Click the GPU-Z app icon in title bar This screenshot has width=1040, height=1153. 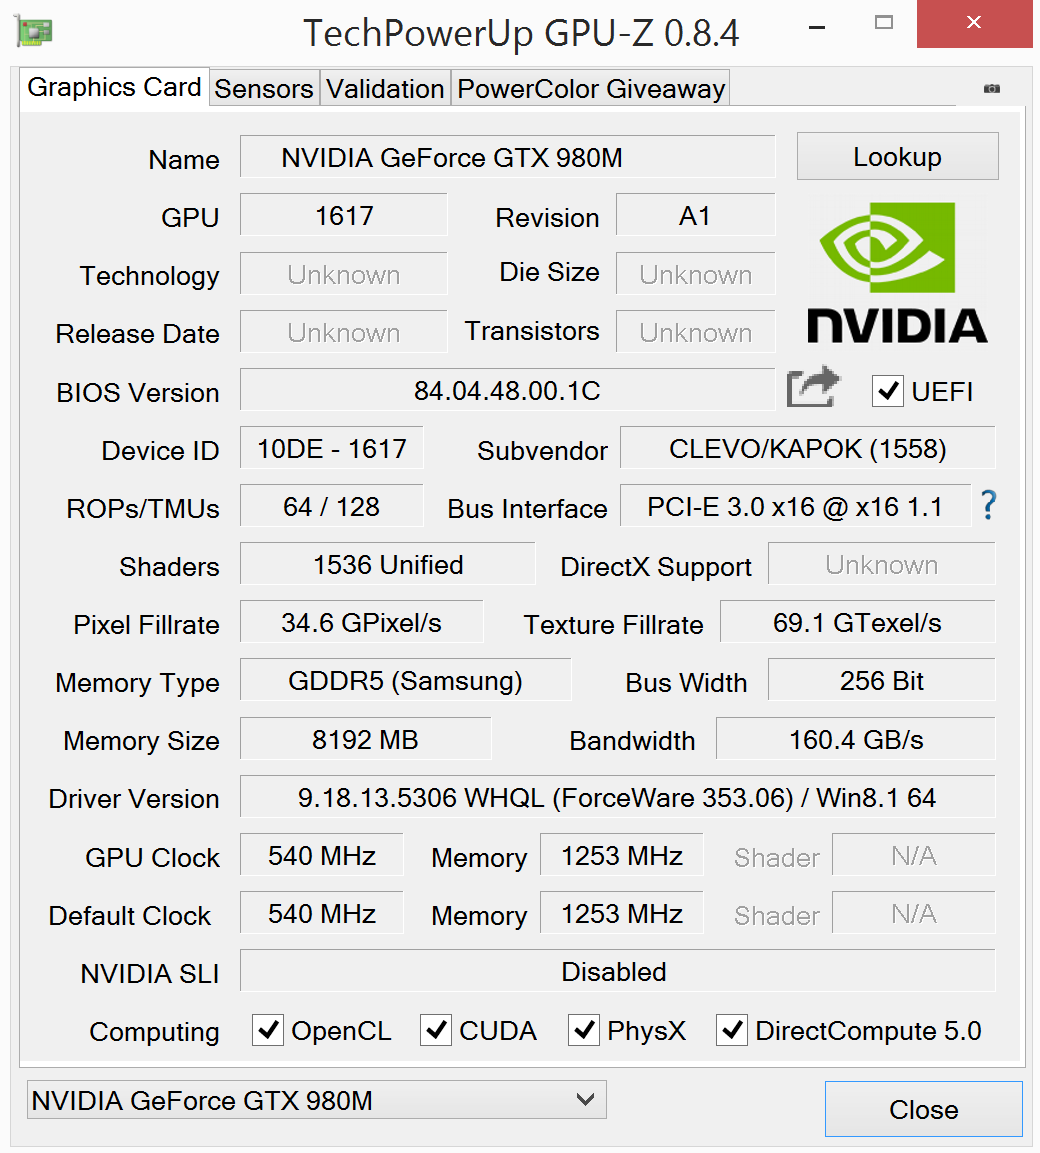point(33,32)
